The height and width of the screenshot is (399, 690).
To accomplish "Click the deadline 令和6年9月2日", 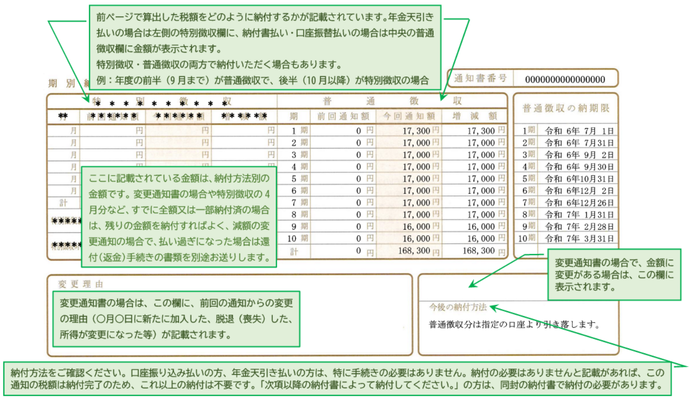I will [579, 155].
